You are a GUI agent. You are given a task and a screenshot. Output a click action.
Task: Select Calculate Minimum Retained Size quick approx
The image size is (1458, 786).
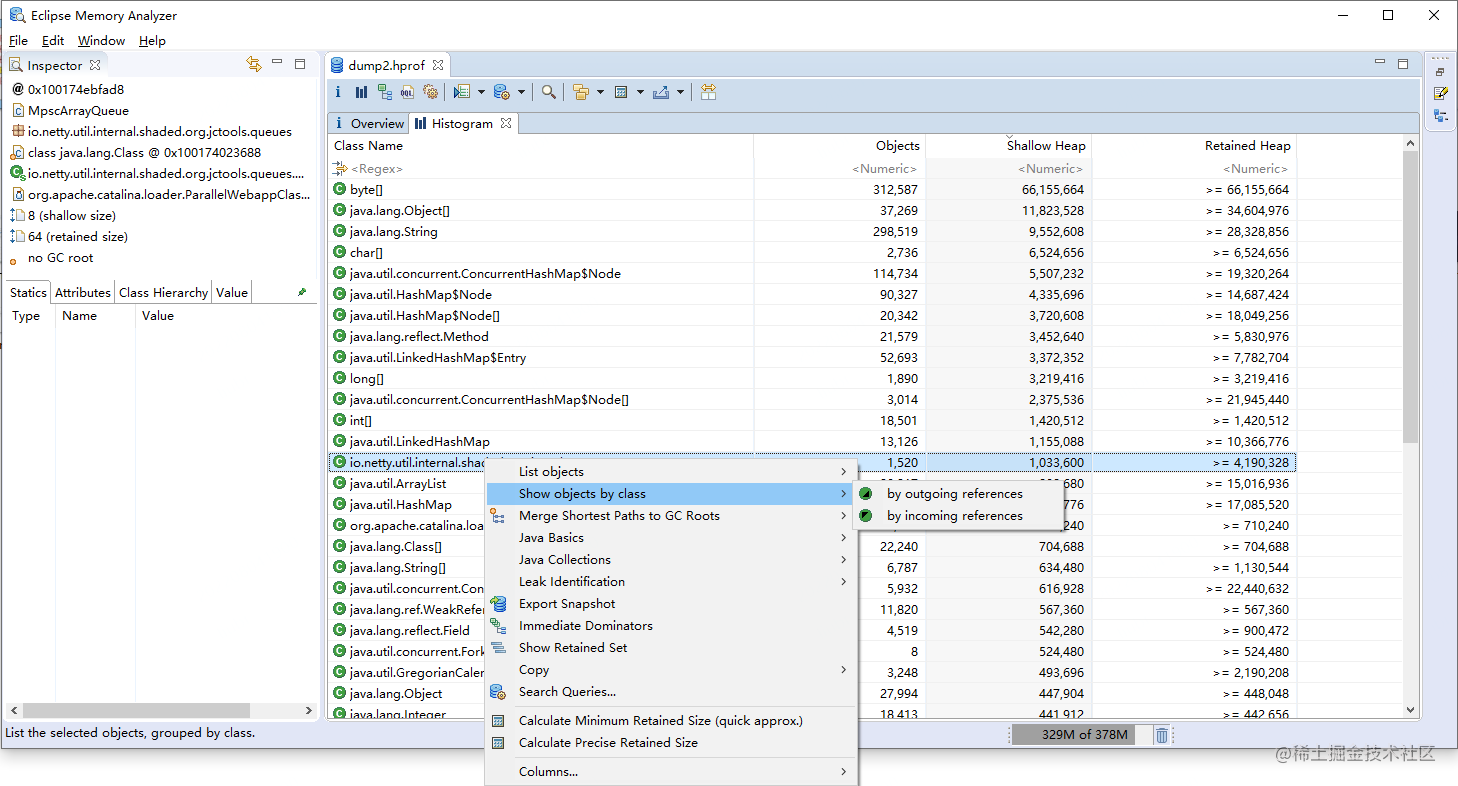pyautogui.click(x=670, y=721)
